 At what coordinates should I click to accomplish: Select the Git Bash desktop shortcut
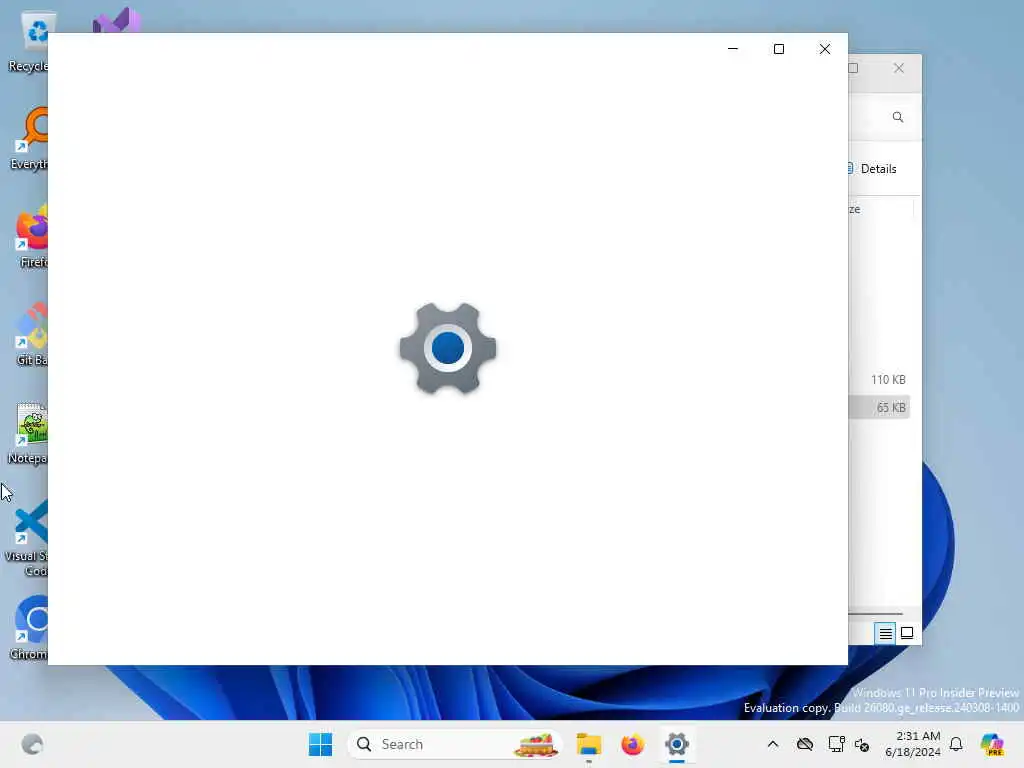(31, 335)
